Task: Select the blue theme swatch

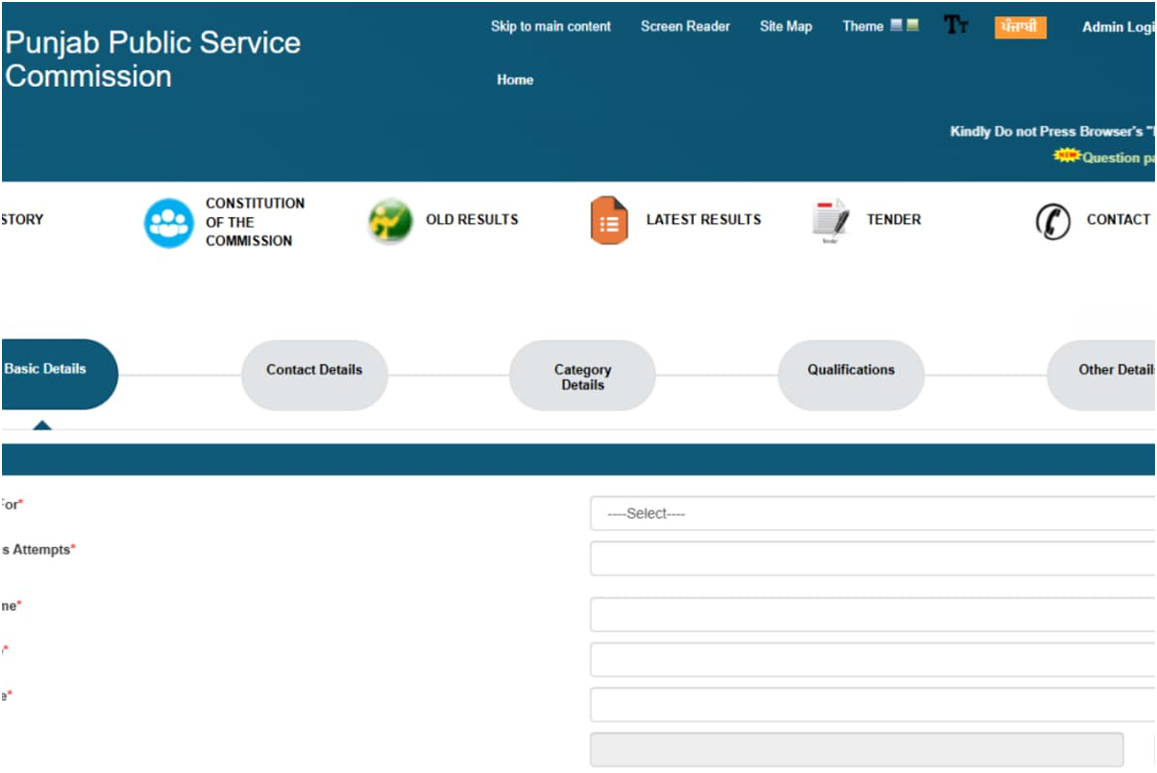Action: coord(896,26)
